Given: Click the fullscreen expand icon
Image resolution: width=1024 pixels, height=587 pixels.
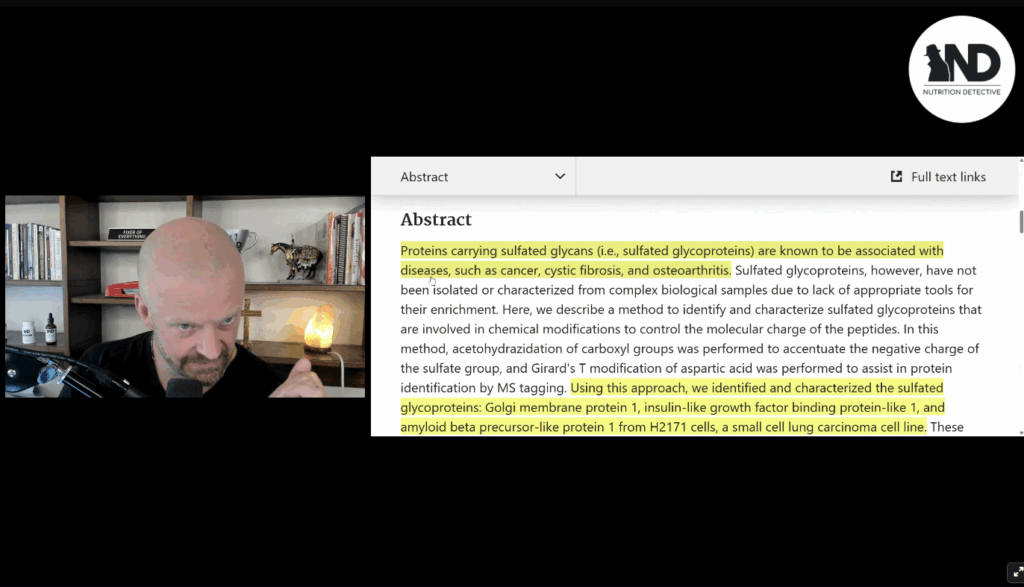Looking at the screenshot, I should 1016,573.
